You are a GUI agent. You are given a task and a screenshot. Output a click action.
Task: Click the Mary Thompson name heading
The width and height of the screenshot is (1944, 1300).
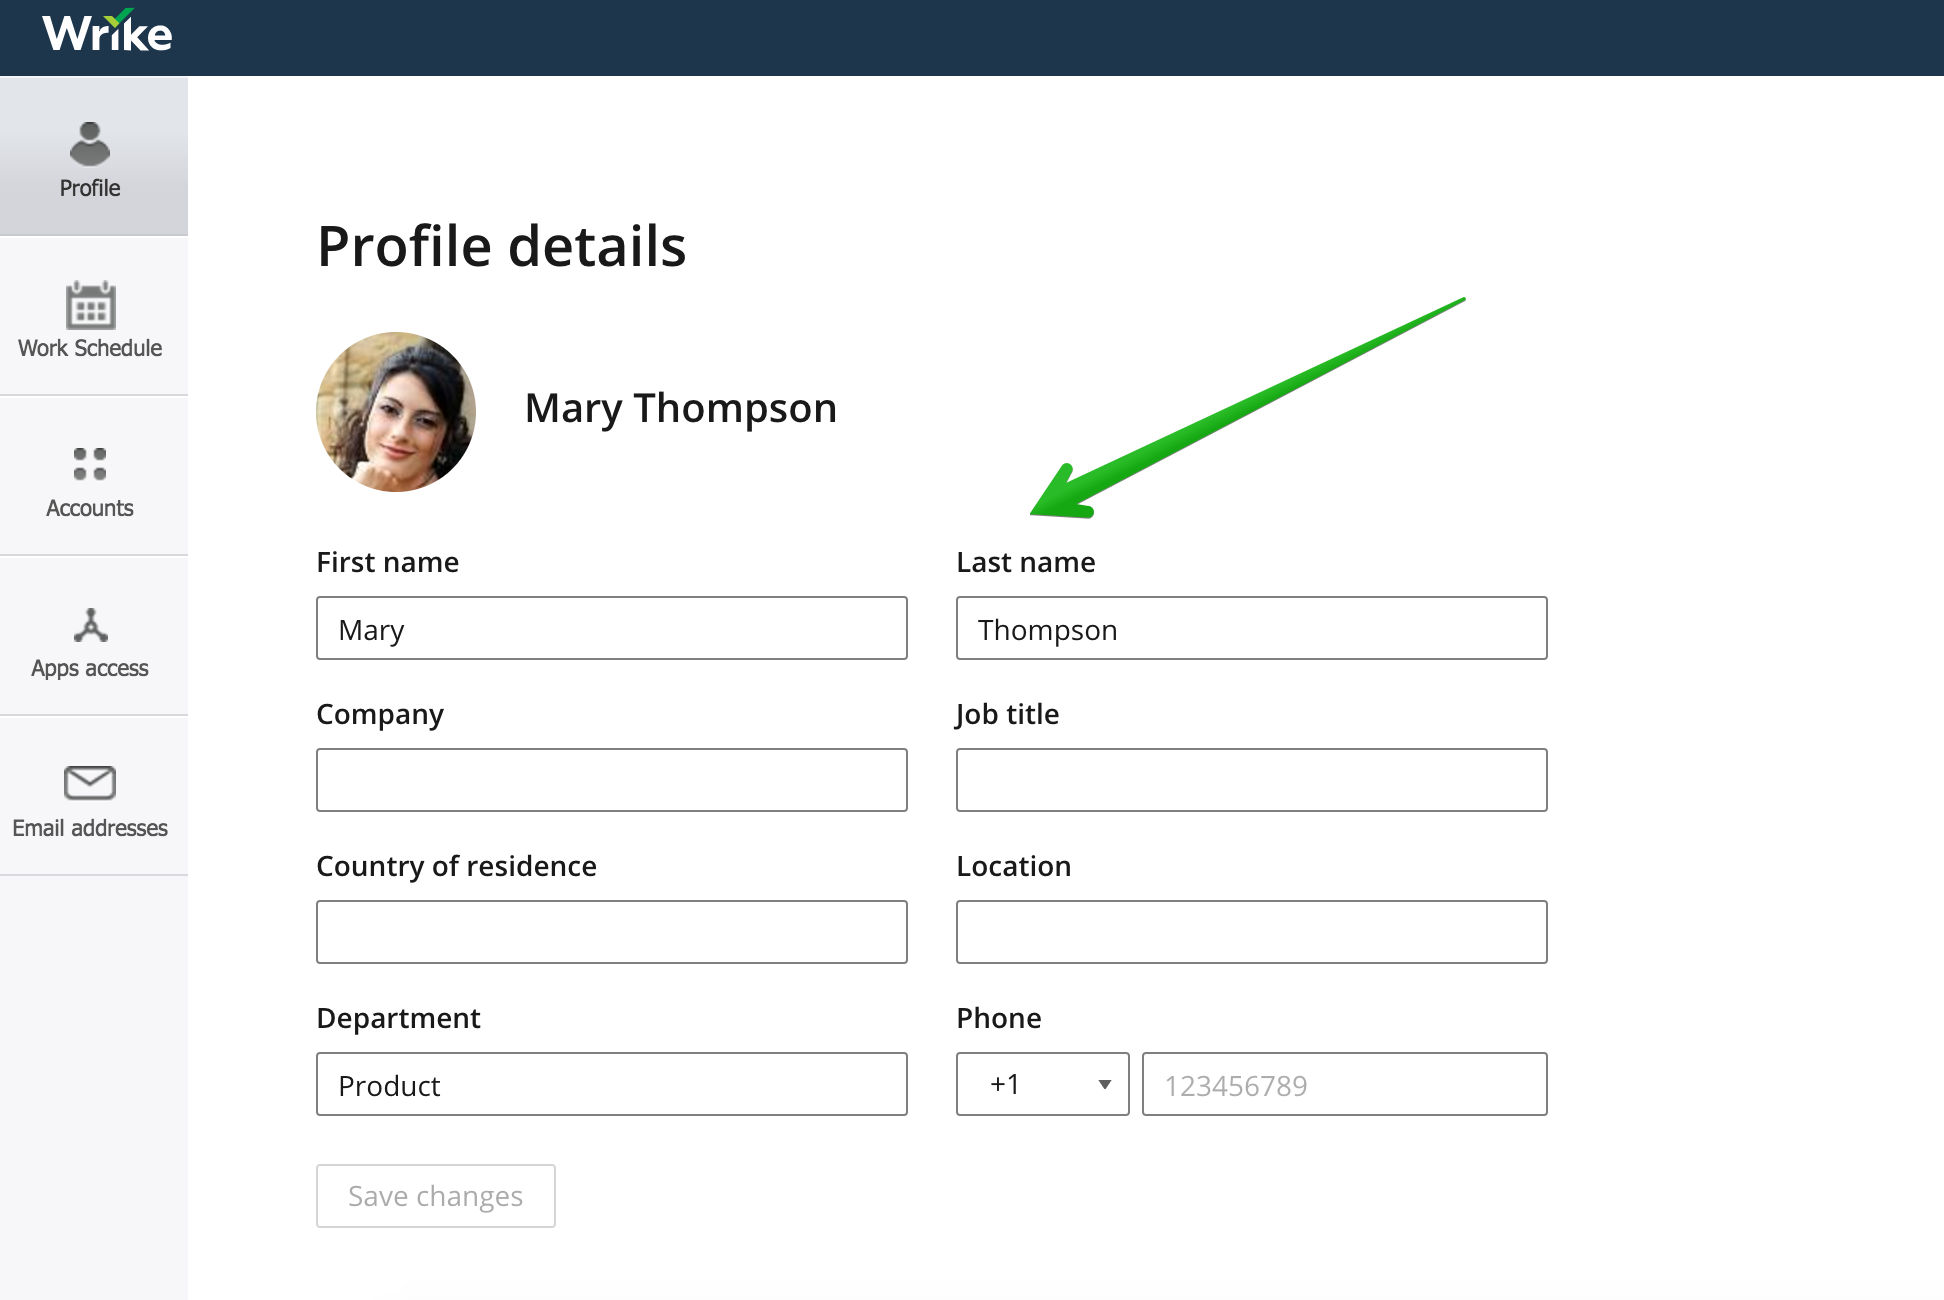pos(680,408)
